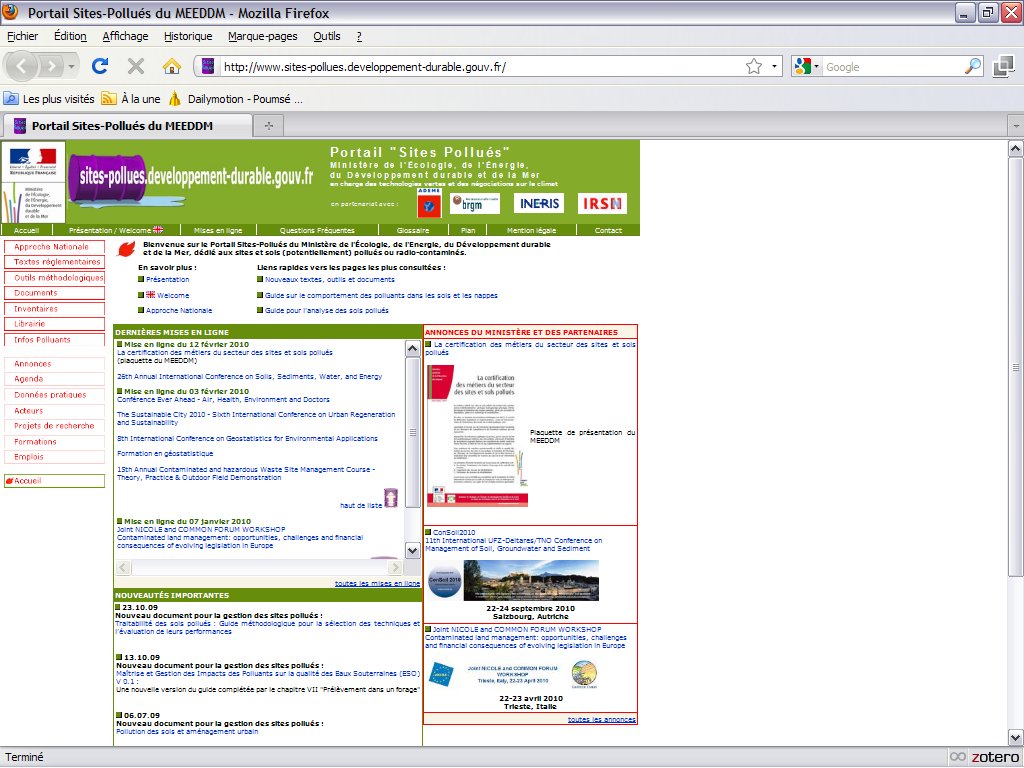This screenshot has height=768, width=1024.
Task: Open the Google search engine dropdown
Action: pyautogui.click(x=806, y=67)
